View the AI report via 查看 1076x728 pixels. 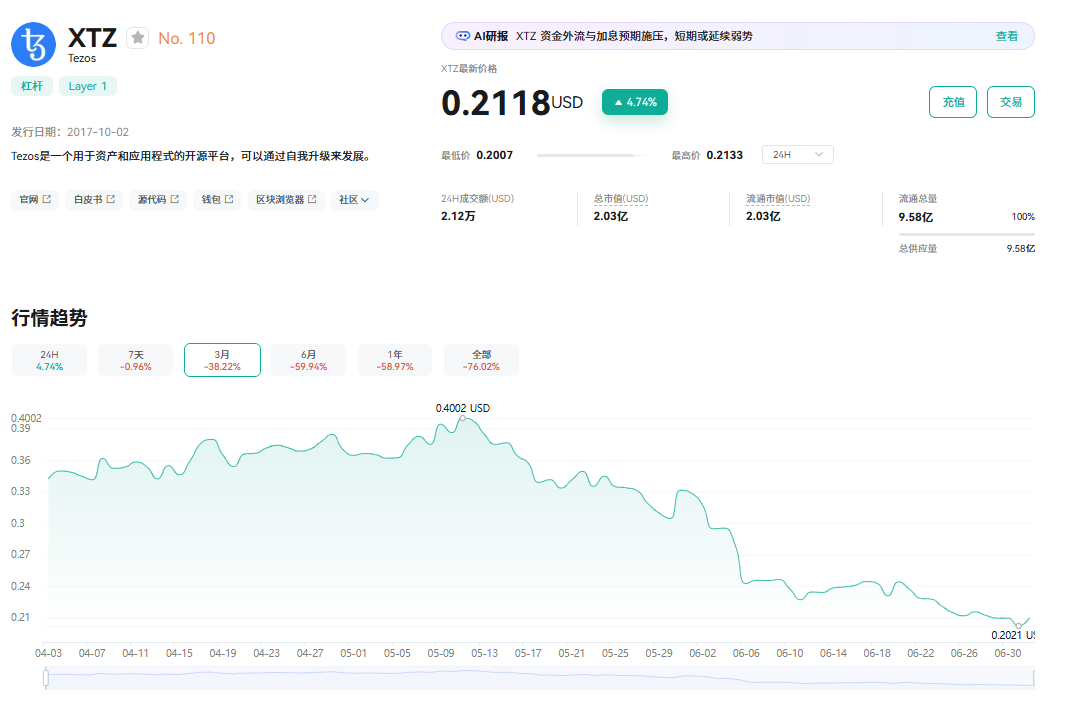click(1007, 36)
